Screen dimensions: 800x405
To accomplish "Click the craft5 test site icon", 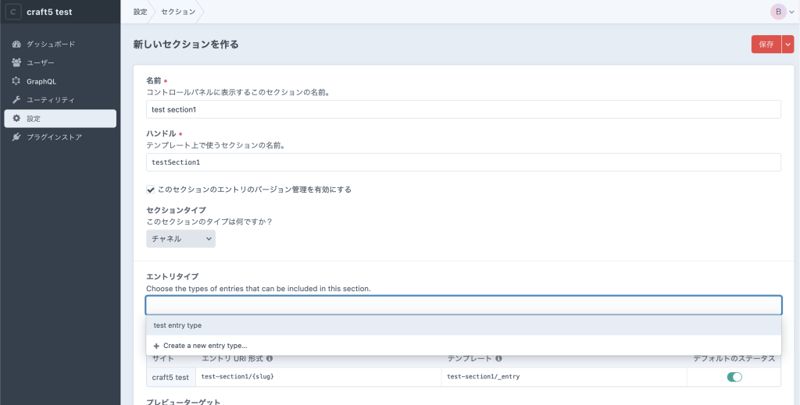I will 14,12.
